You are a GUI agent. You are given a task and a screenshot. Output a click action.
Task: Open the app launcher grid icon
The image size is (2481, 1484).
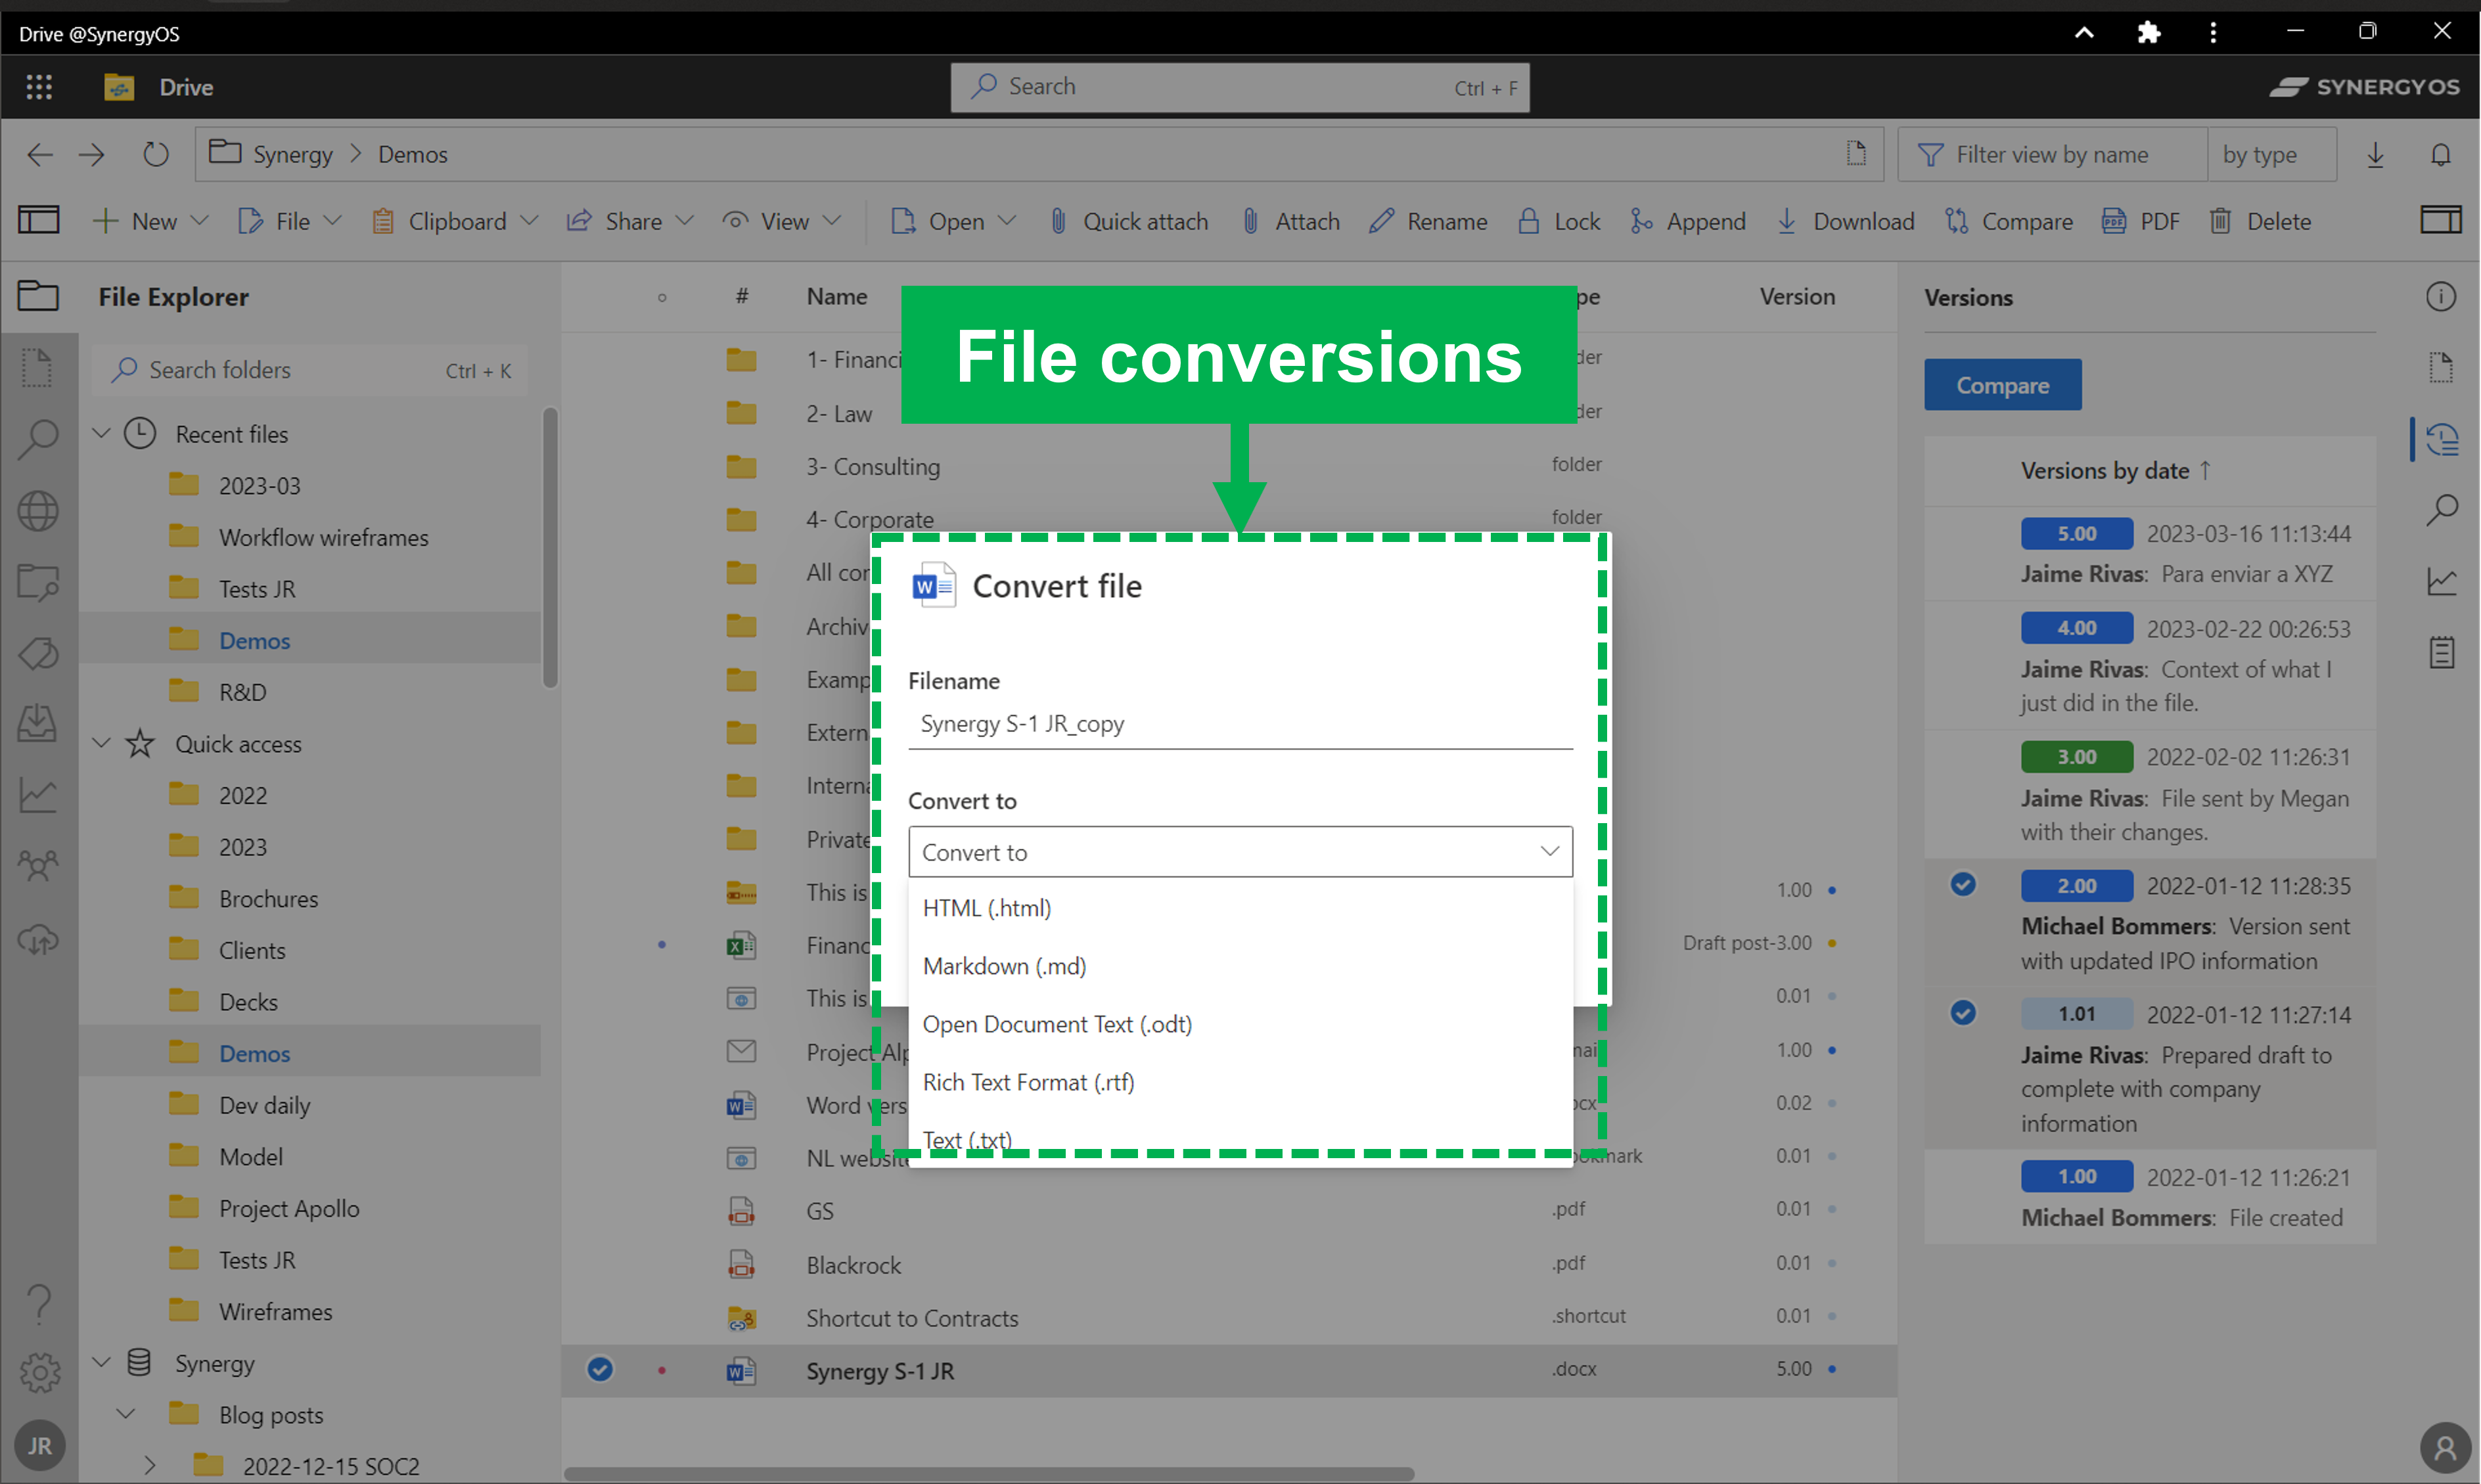click(x=39, y=87)
